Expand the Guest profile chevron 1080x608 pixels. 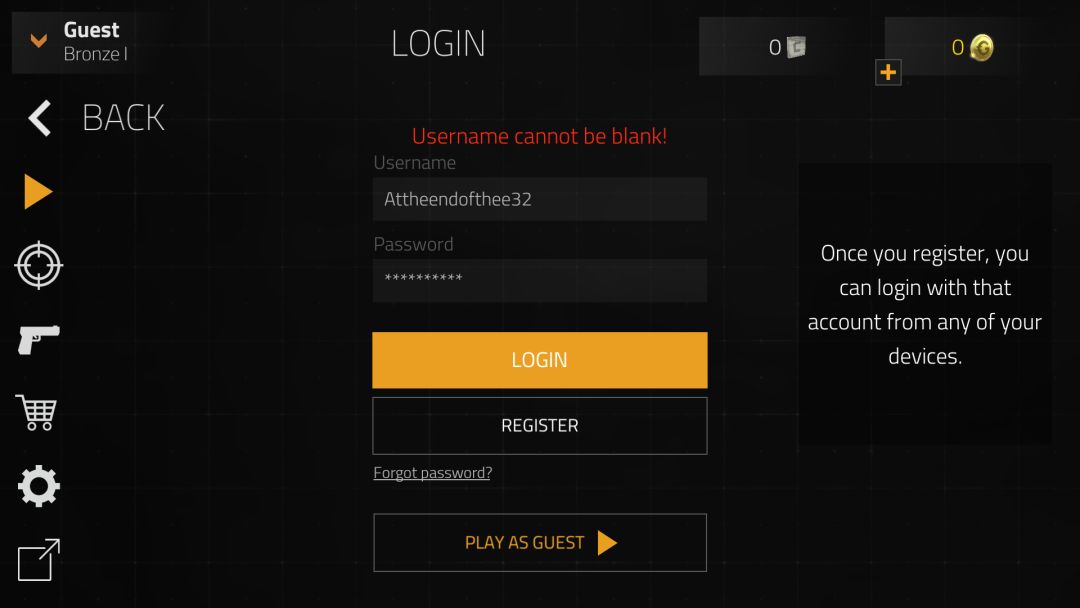tap(39, 41)
